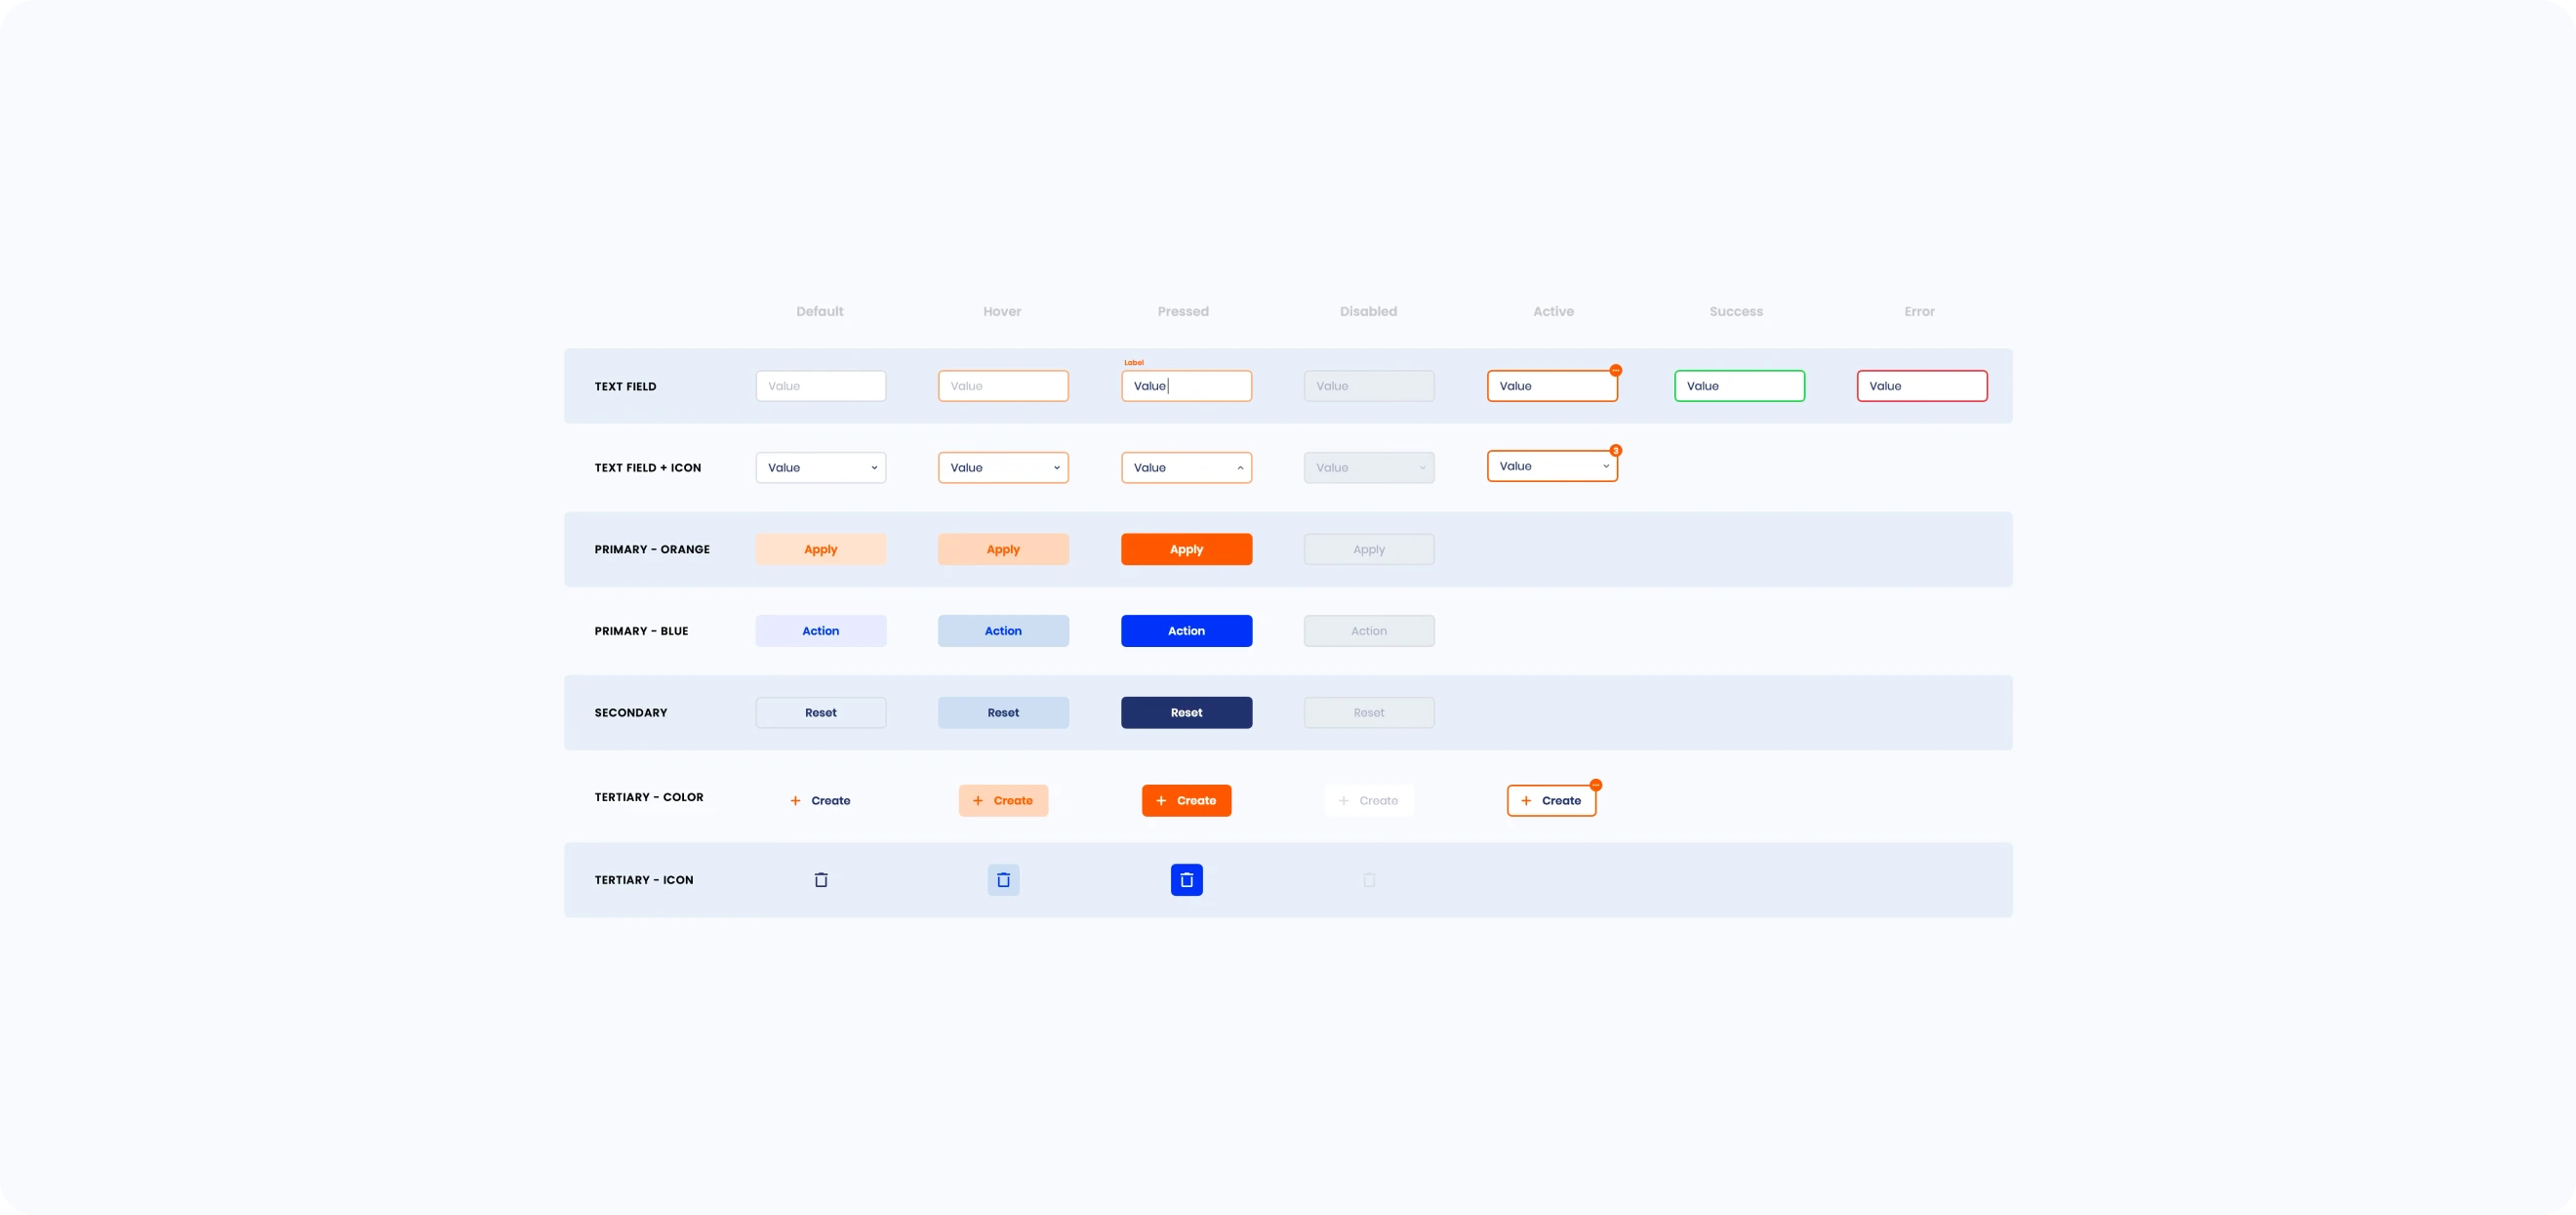The height and width of the screenshot is (1215, 2576).
Task: Click the solid orange Create button
Action: tap(1186, 801)
